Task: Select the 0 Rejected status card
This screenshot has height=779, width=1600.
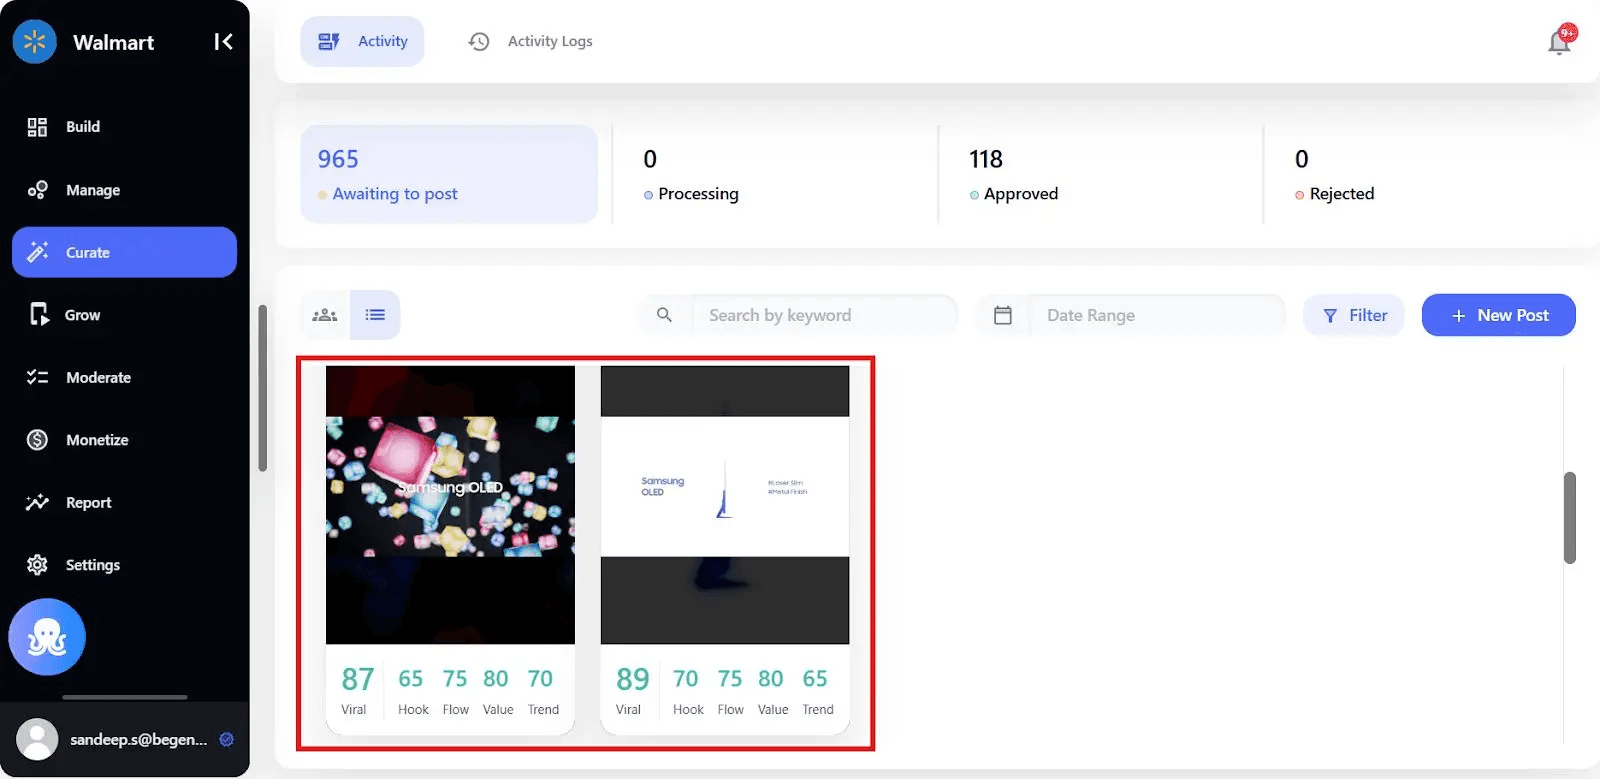Action: (x=1425, y=174)
